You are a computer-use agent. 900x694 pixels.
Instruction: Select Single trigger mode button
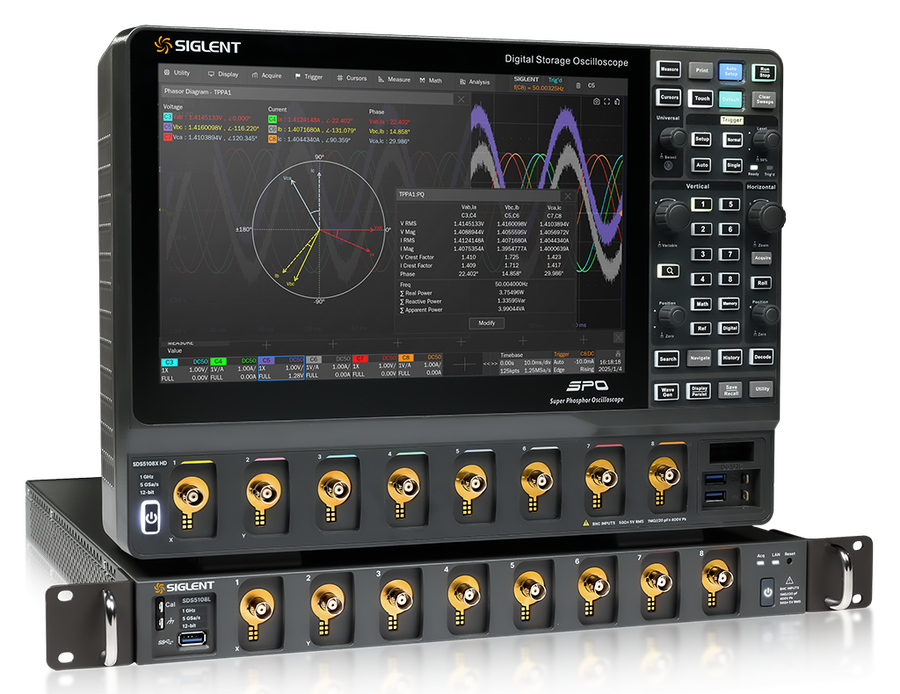(734, 165)
